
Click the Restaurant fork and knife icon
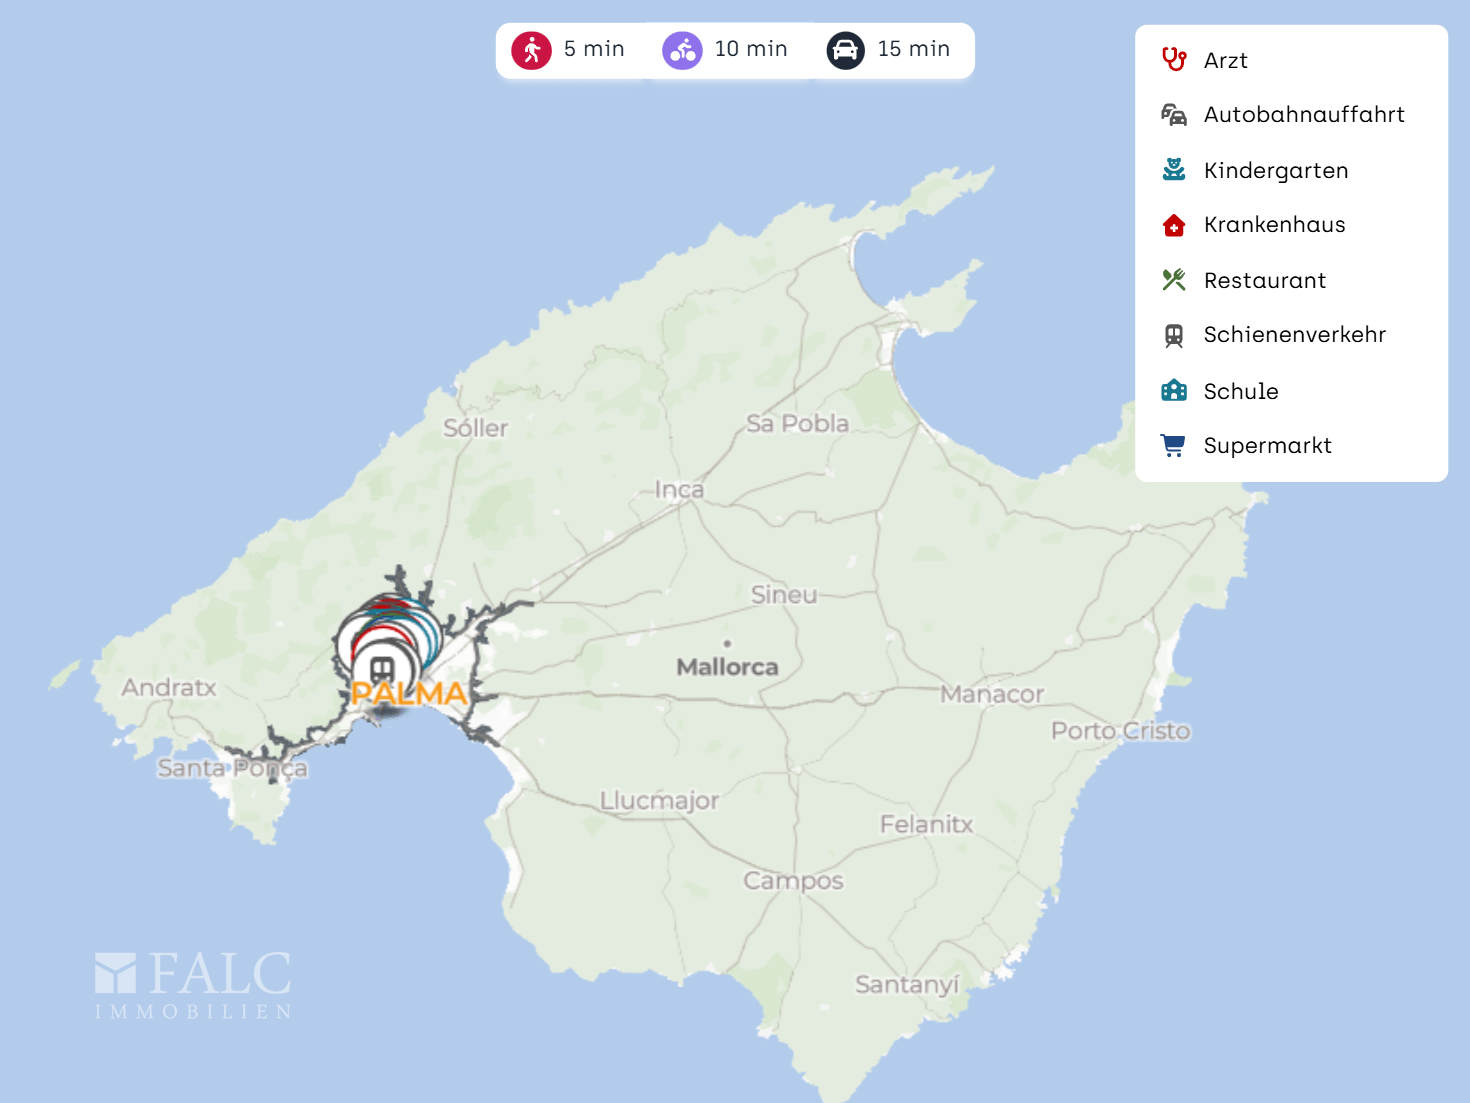click(1174, 280)
